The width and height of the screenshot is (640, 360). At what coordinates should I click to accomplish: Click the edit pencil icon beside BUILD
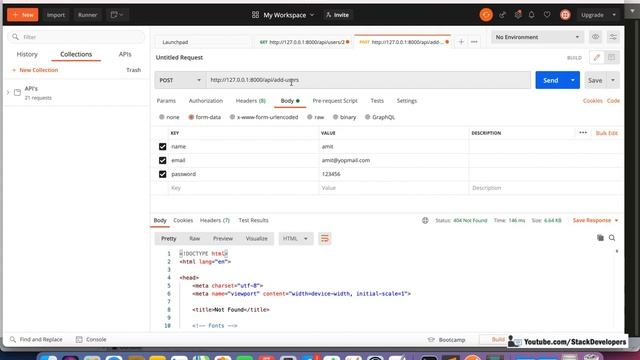(597, 58)
